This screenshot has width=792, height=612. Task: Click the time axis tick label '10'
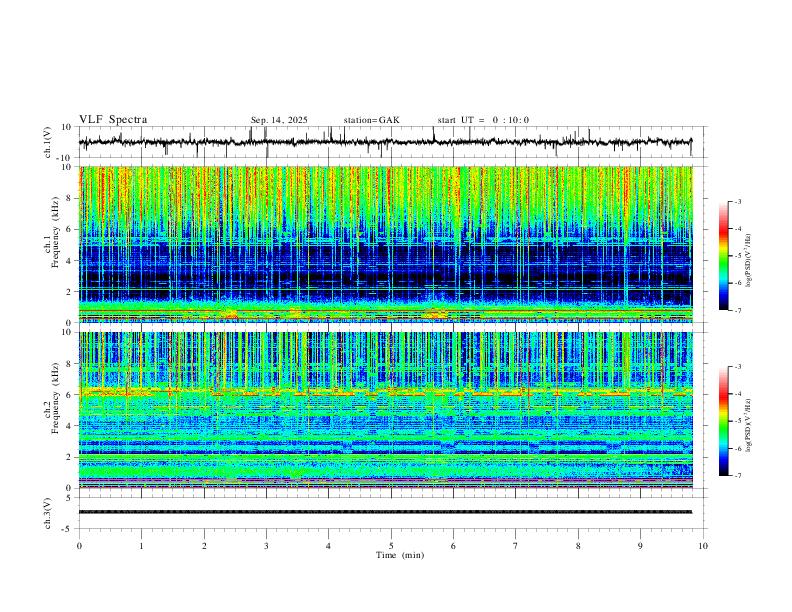(x=703, y=546)
